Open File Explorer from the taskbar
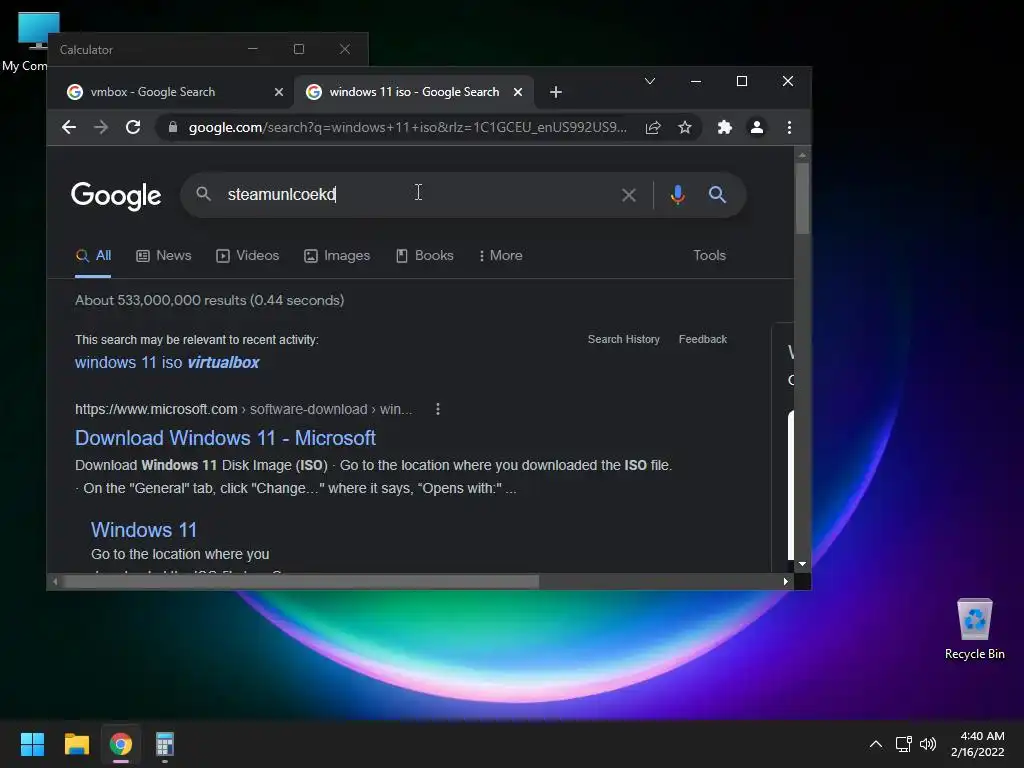1024x768 pixels. 76,744
